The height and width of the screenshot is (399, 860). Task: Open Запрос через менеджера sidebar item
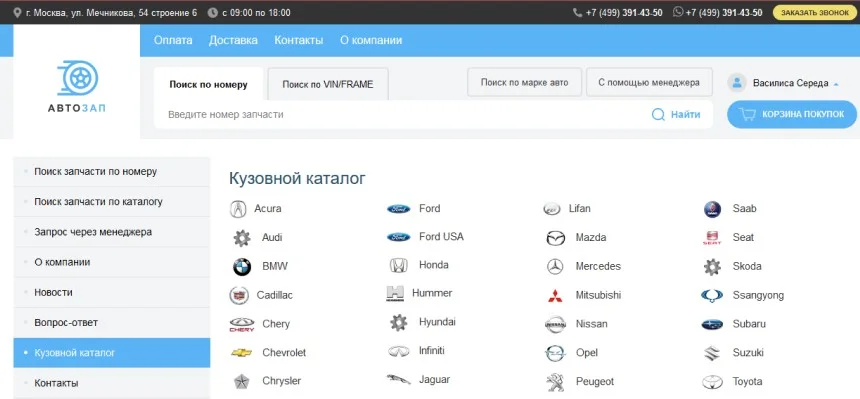coord(112,232)
